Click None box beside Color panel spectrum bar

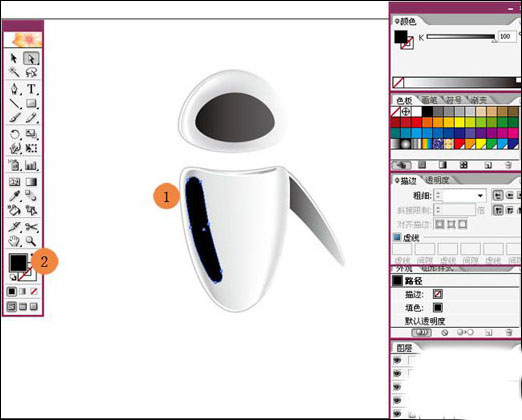pos(398,82)
